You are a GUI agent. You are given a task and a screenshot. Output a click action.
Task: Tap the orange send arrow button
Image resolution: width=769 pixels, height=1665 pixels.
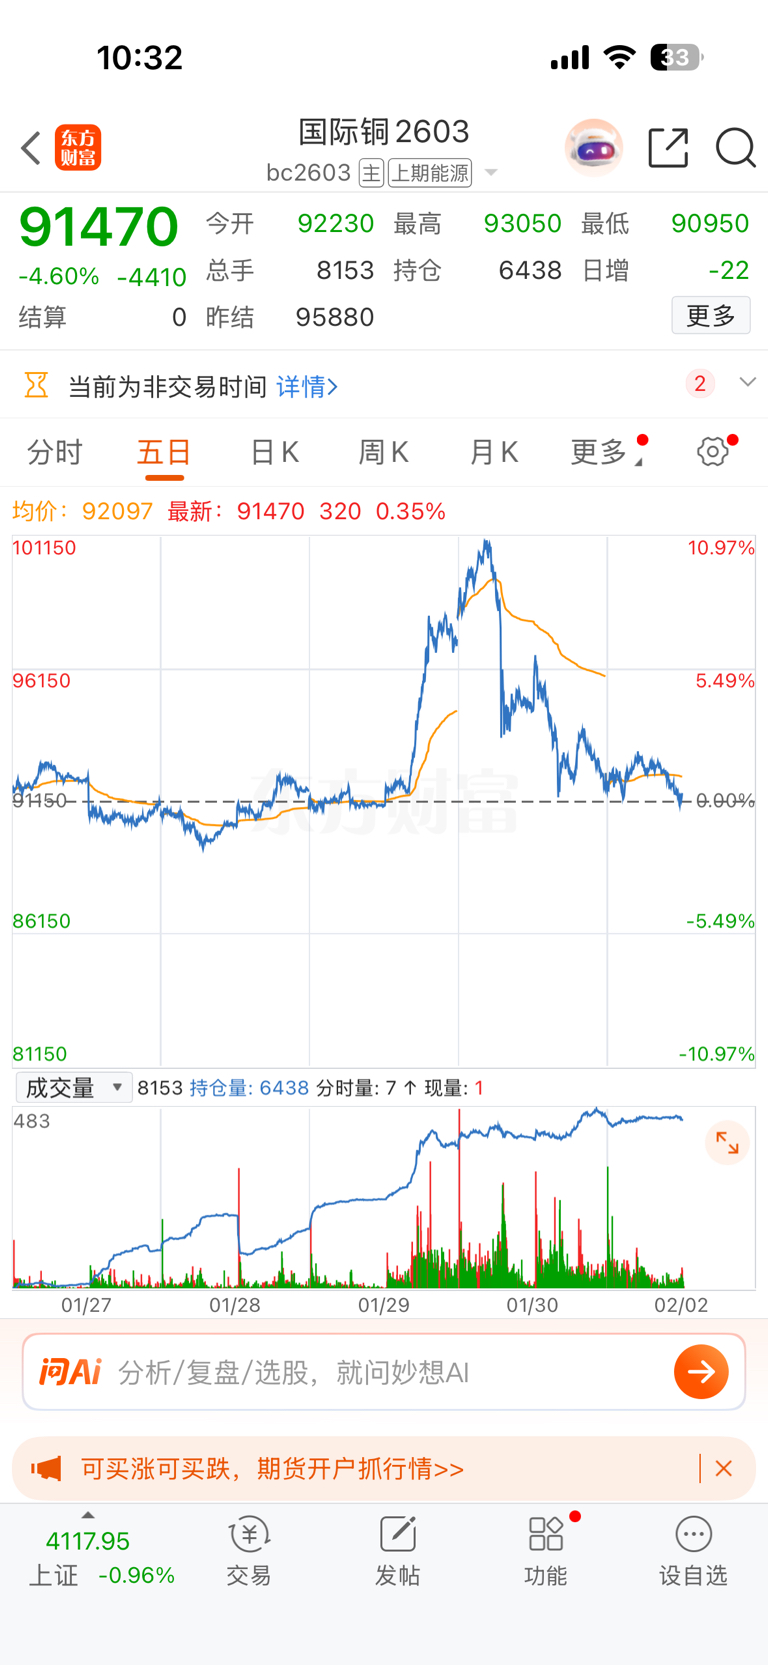coord(701,1372)
